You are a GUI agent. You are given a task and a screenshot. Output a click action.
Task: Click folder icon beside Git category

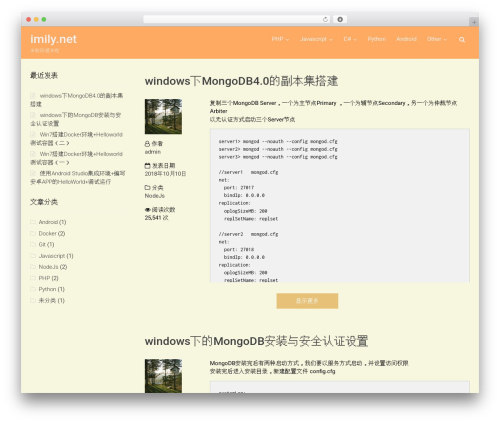point(33,244)
